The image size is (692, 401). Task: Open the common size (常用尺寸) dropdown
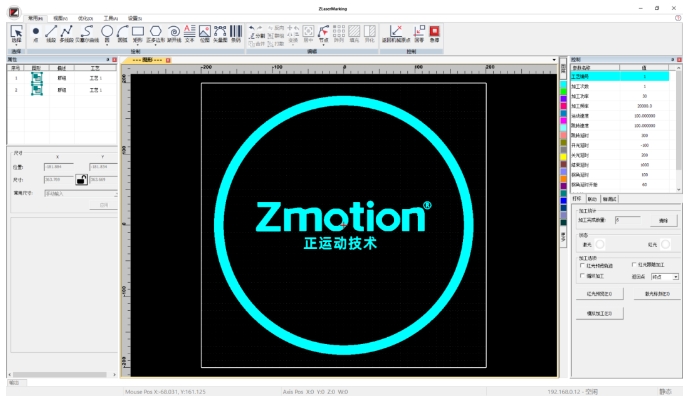pyautogui.click(x=81, y=194)
